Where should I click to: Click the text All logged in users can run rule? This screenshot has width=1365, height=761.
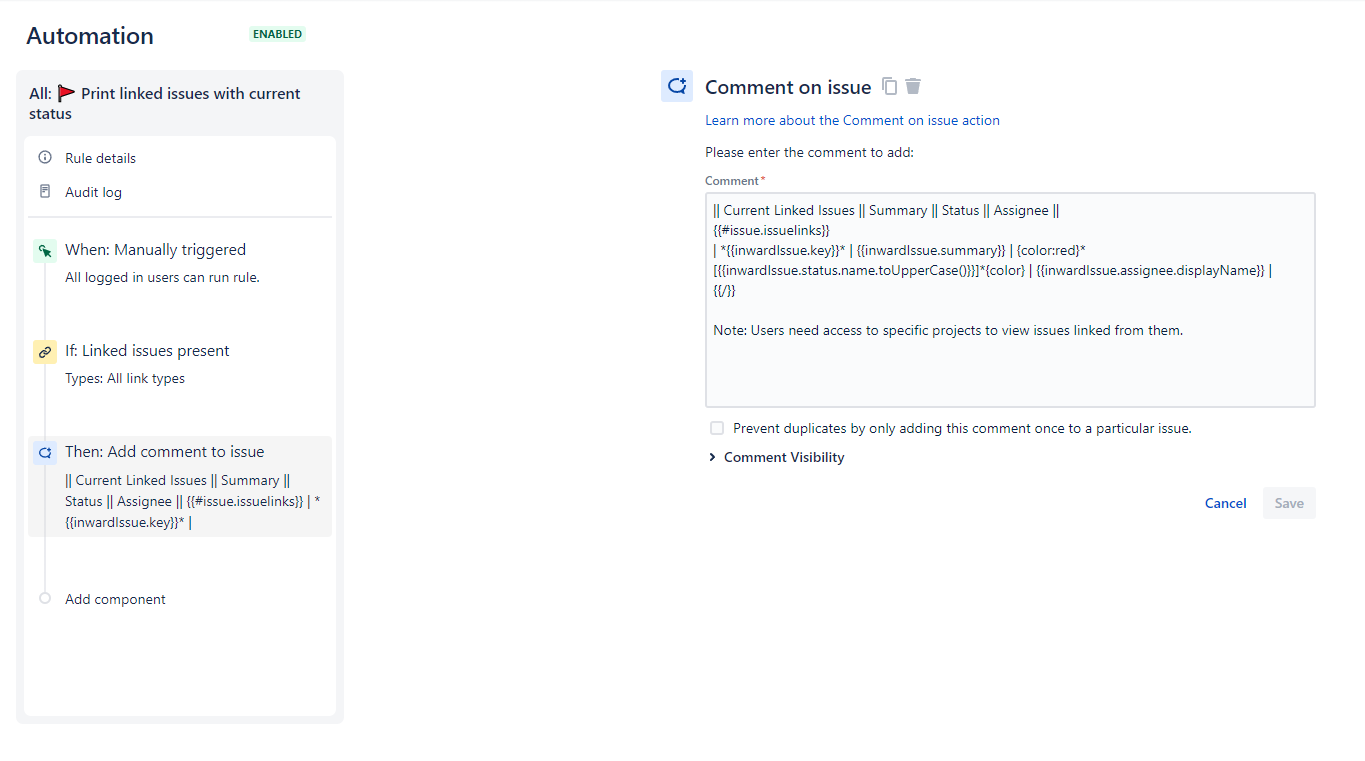(162, 277)
